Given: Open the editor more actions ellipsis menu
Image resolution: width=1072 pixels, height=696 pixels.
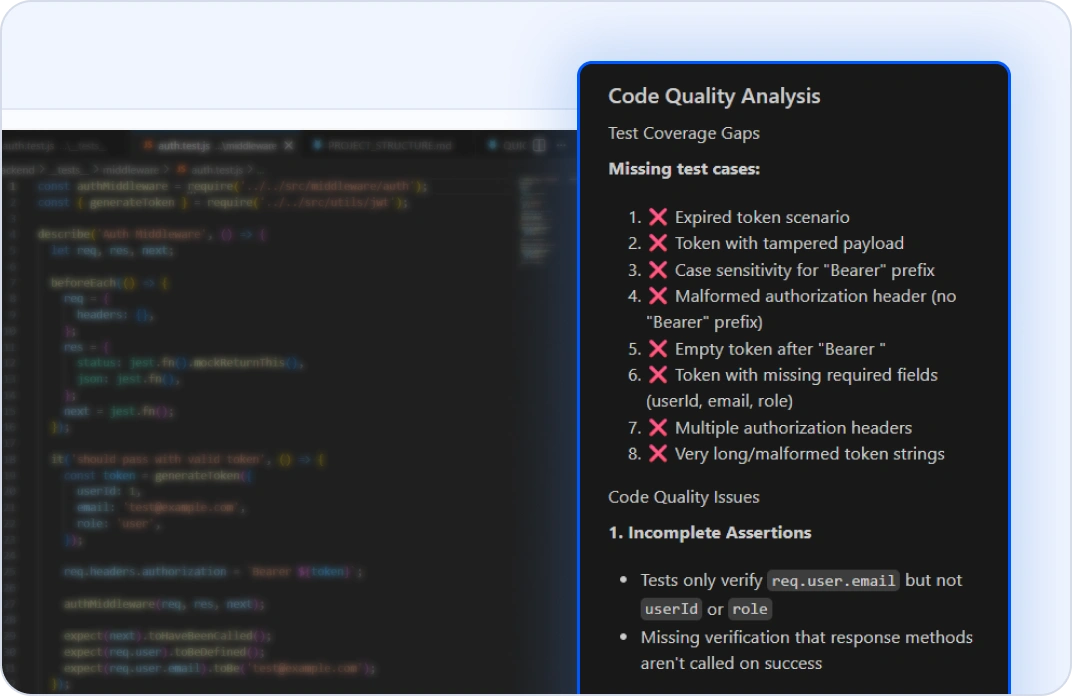Looking at the screenshot, I should tap(562, 146).
